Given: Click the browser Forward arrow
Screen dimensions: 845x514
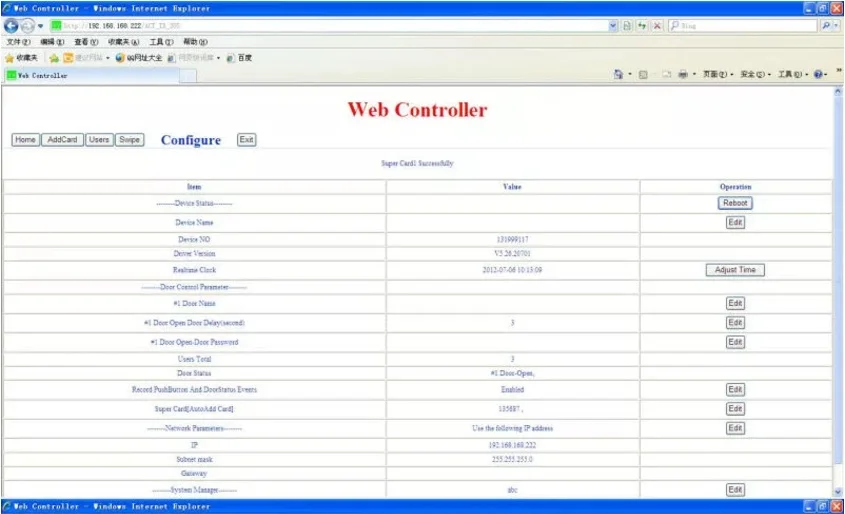Looking at the screenshot, I should click(x=27, y=25).
